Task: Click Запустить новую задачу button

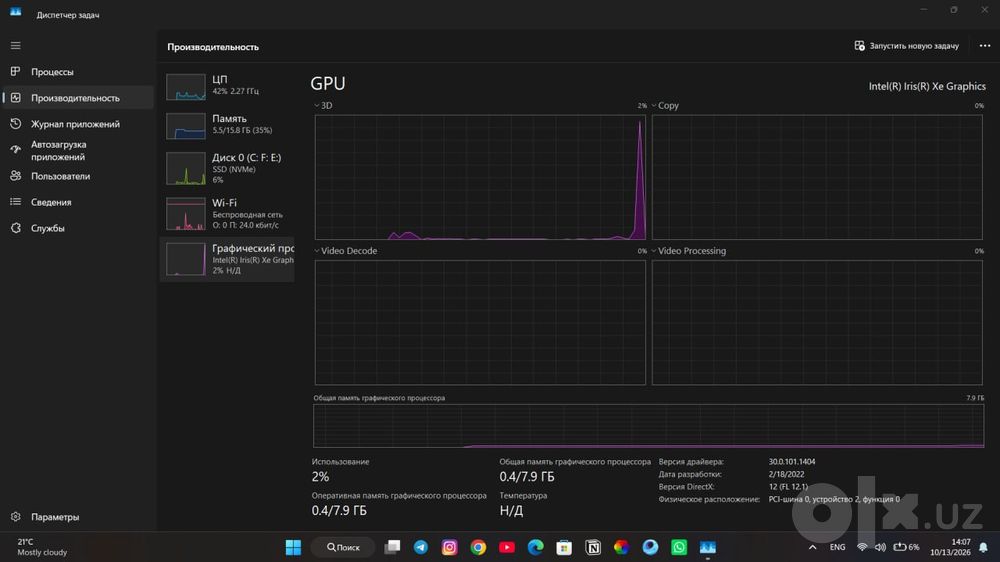Action: tap(906, 46)
